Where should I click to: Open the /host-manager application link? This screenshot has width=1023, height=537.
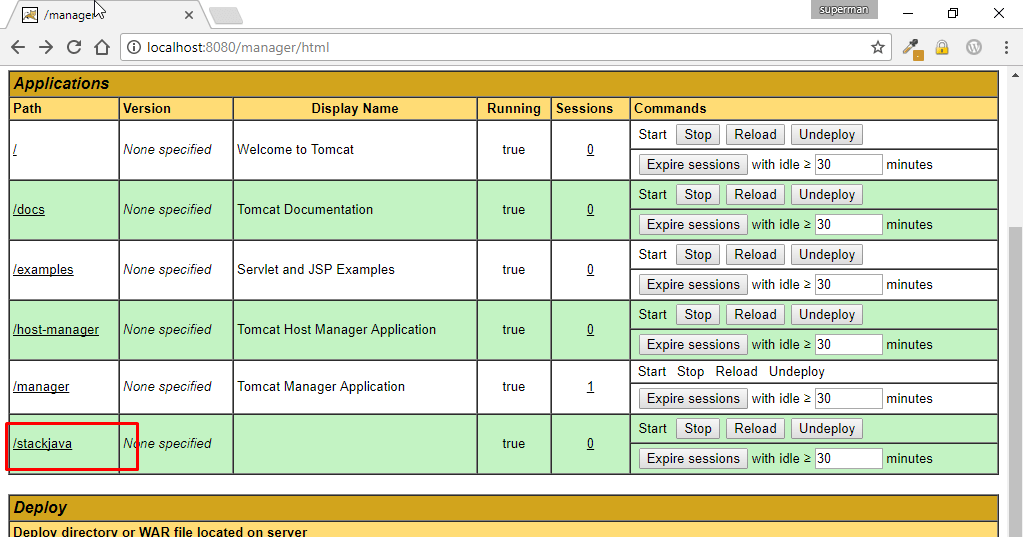(x=55, y=330)
